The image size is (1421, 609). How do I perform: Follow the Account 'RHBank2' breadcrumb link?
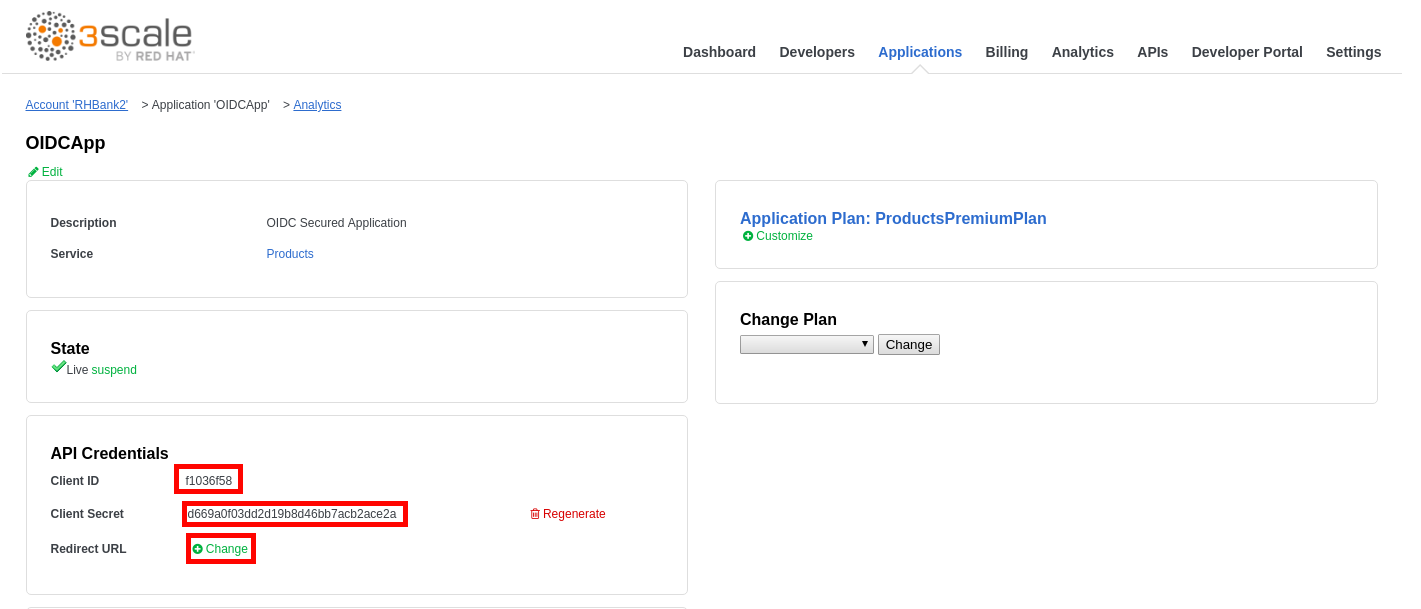77,105
